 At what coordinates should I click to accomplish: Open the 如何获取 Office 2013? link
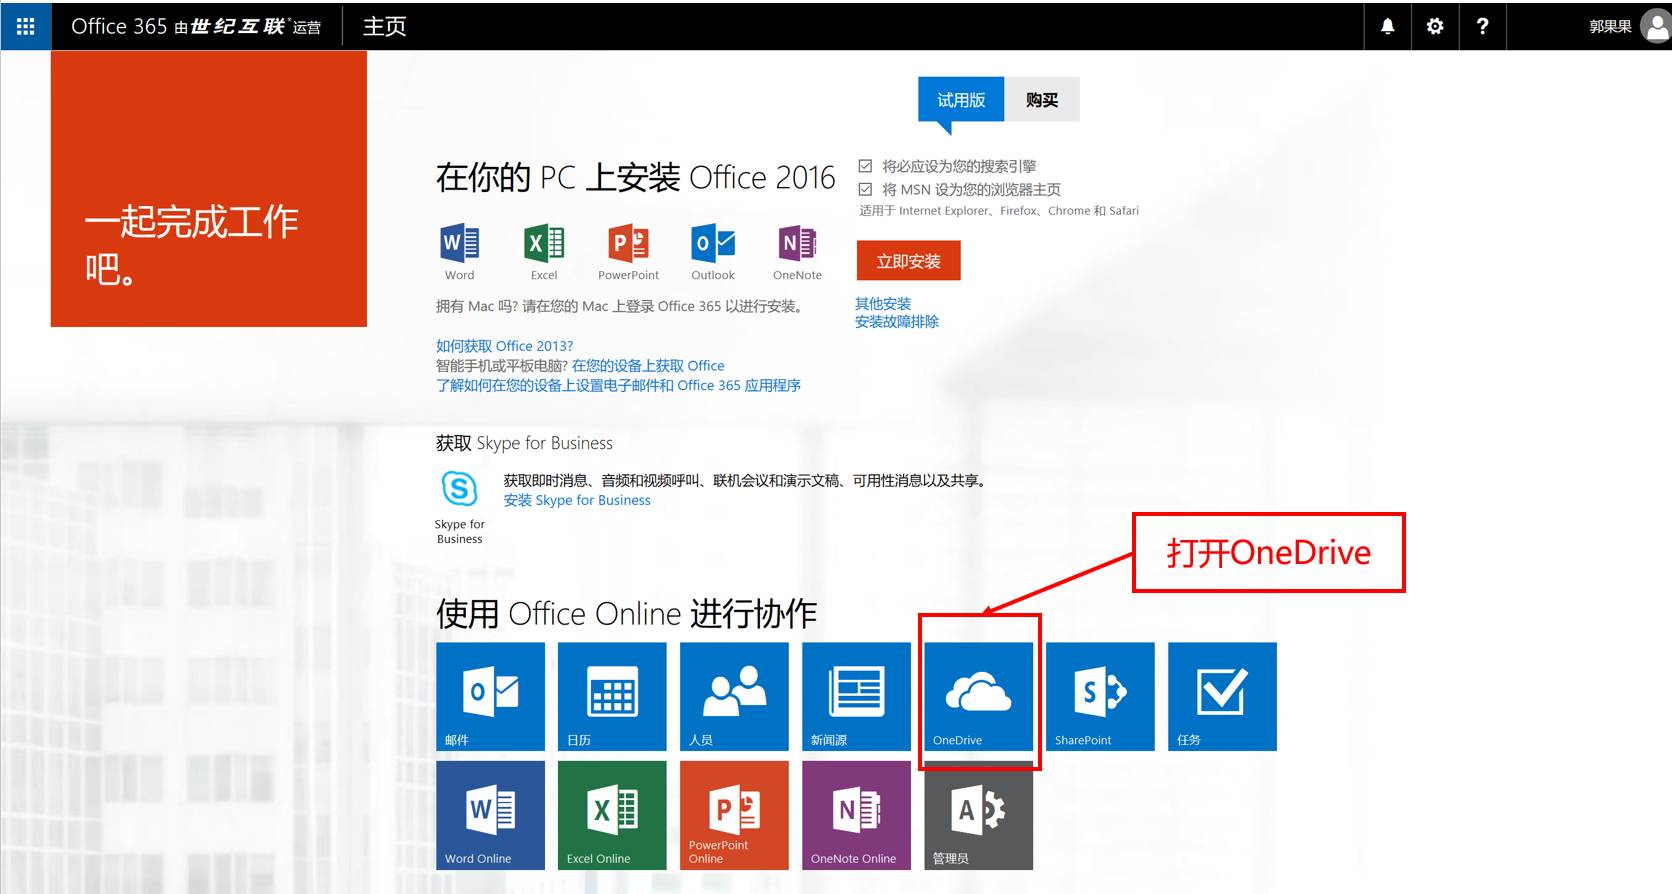(504, 346)
